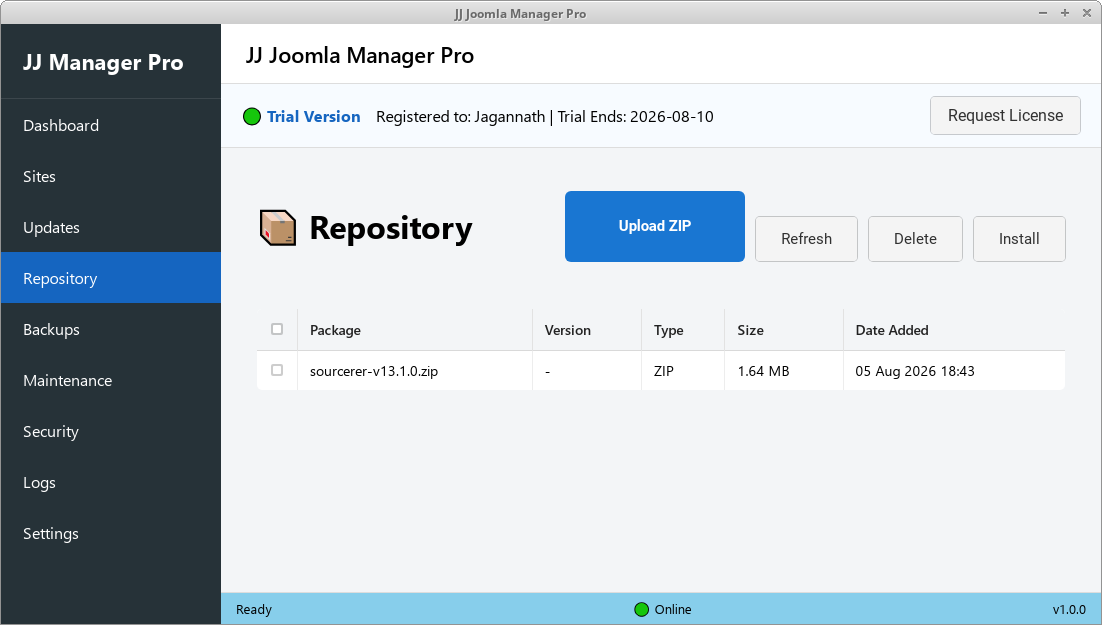Check the sourcerer-v13.1.0.zip row checkbox
The height and width of the screenshot is (625, 1102).
tap(277, 370)
